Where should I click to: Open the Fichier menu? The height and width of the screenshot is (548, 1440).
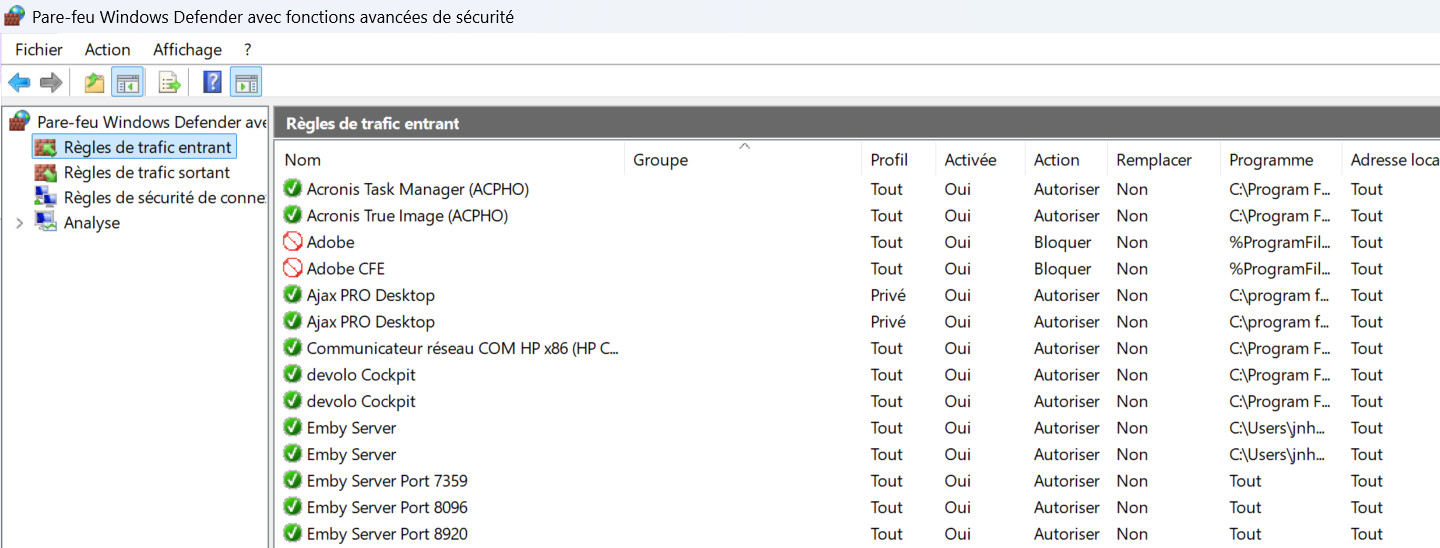pos(39,49)
